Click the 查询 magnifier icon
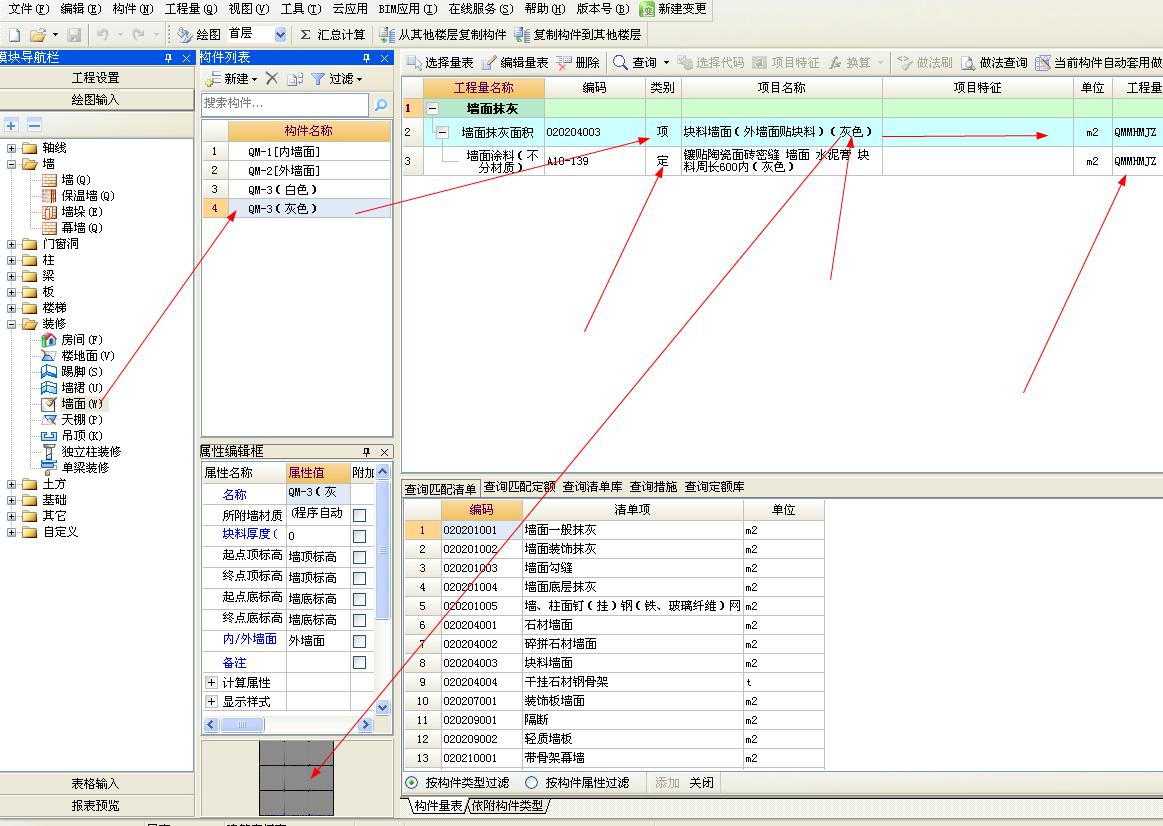The image size is (1163, 826). pos(620,63)
